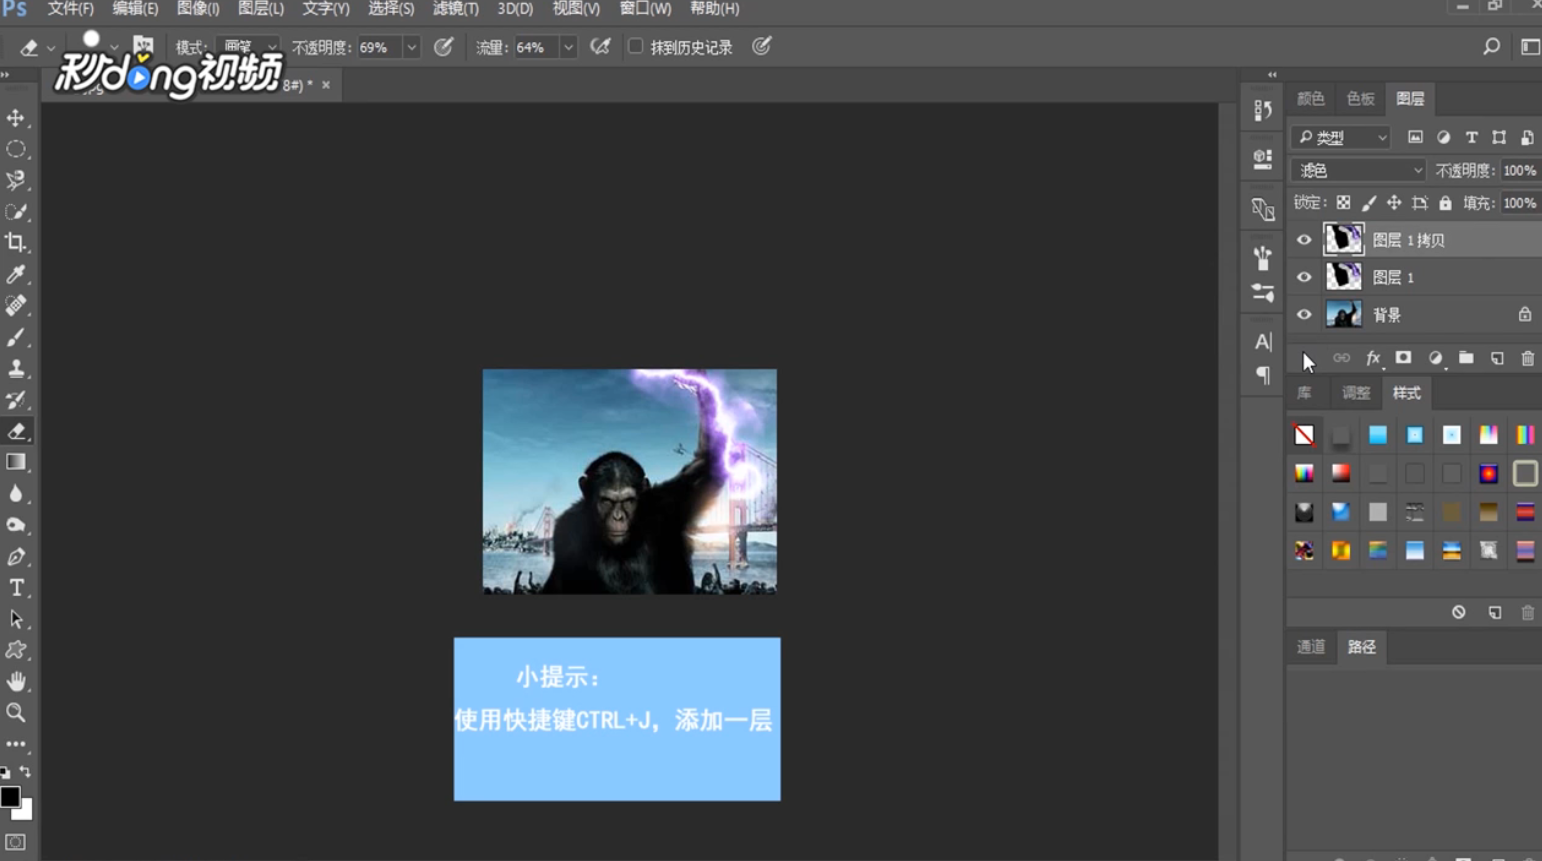Toggle lock position icon
The width and height of the screenshot is (1542, 861).
point(1394,203)
